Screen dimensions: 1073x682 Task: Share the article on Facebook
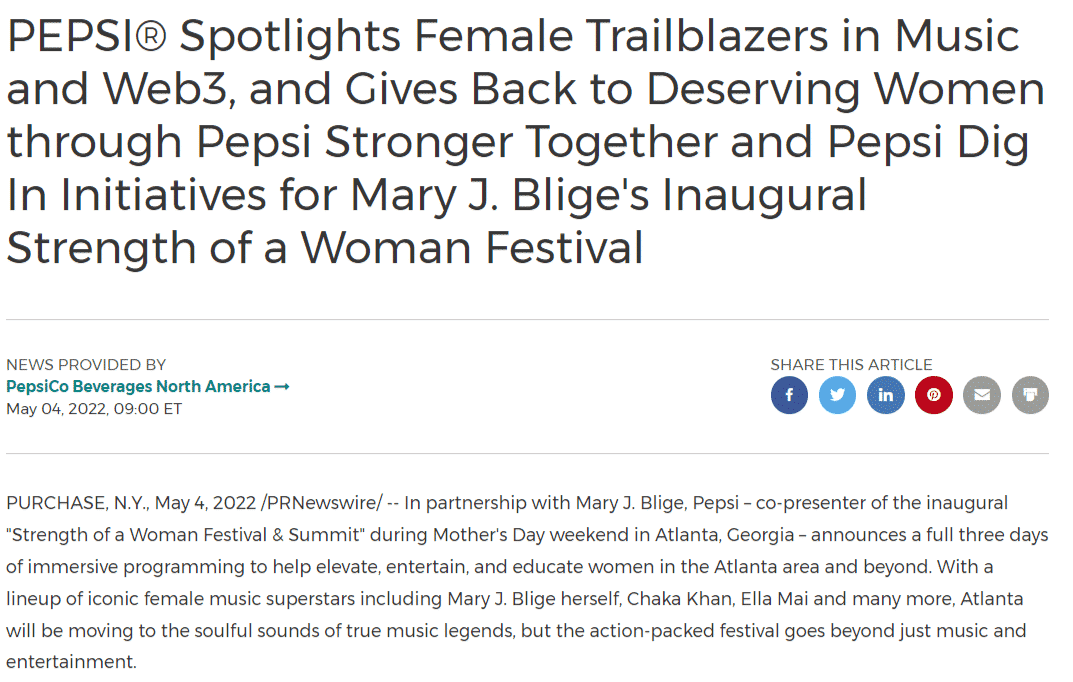coord(789,395)
